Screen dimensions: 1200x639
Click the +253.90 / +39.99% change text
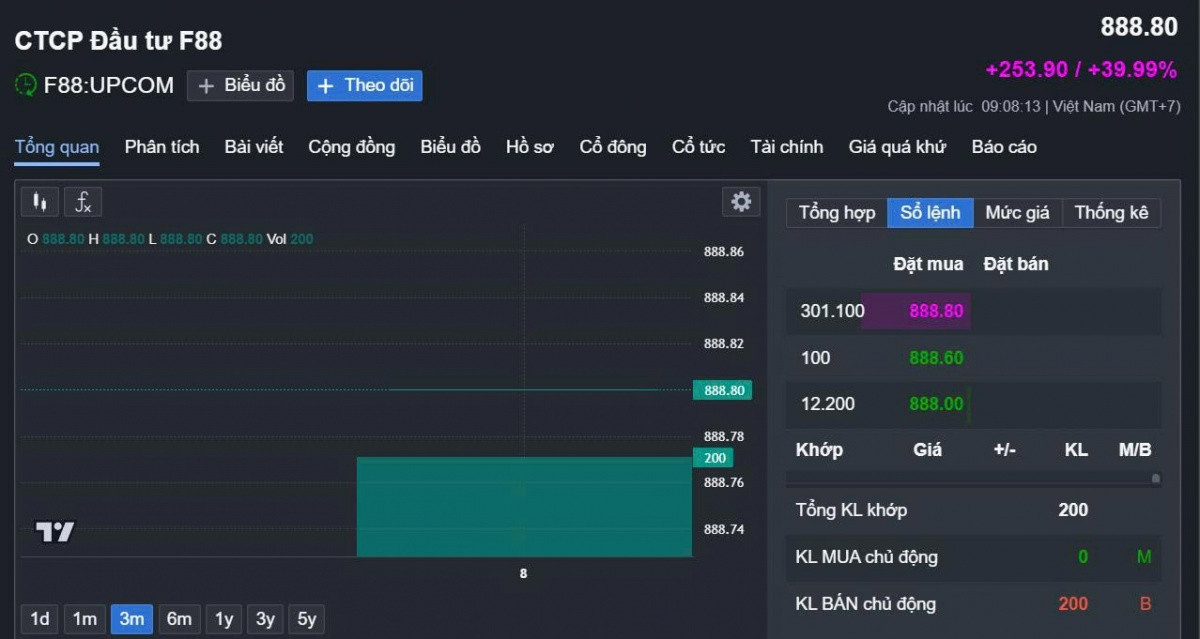(x=1081, y=70)
